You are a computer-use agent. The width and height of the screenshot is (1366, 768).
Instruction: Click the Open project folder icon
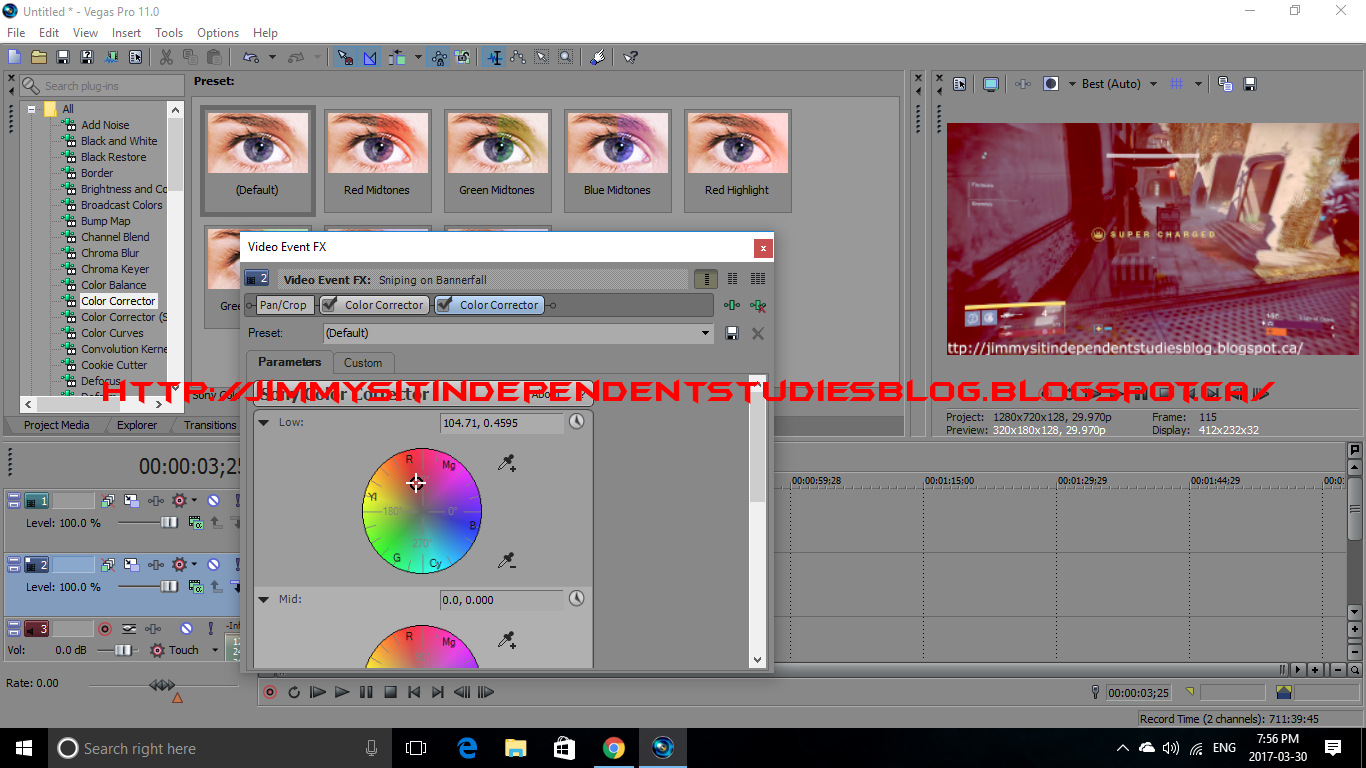(39, 58)
